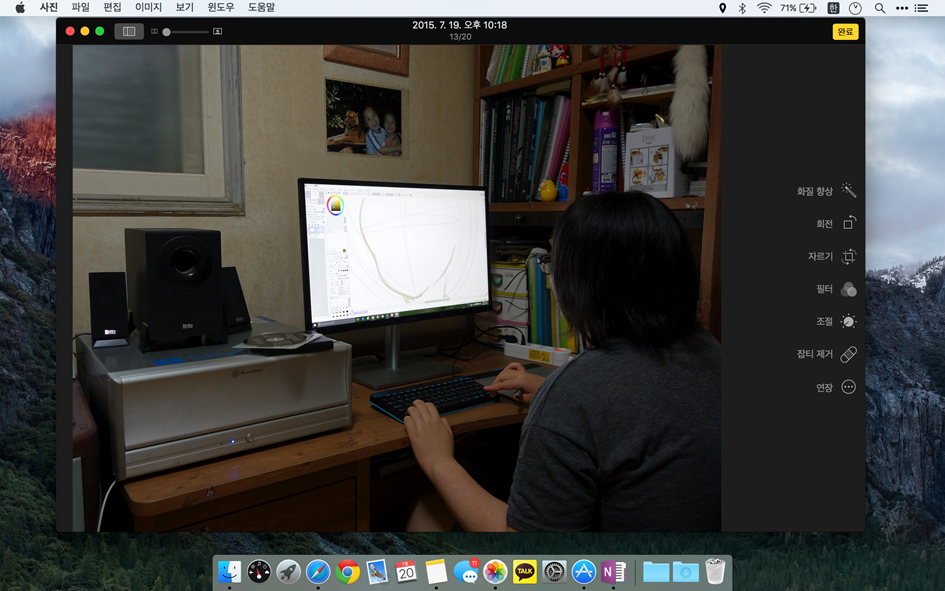Open the 파일 (File) menu

coord(80,7)
